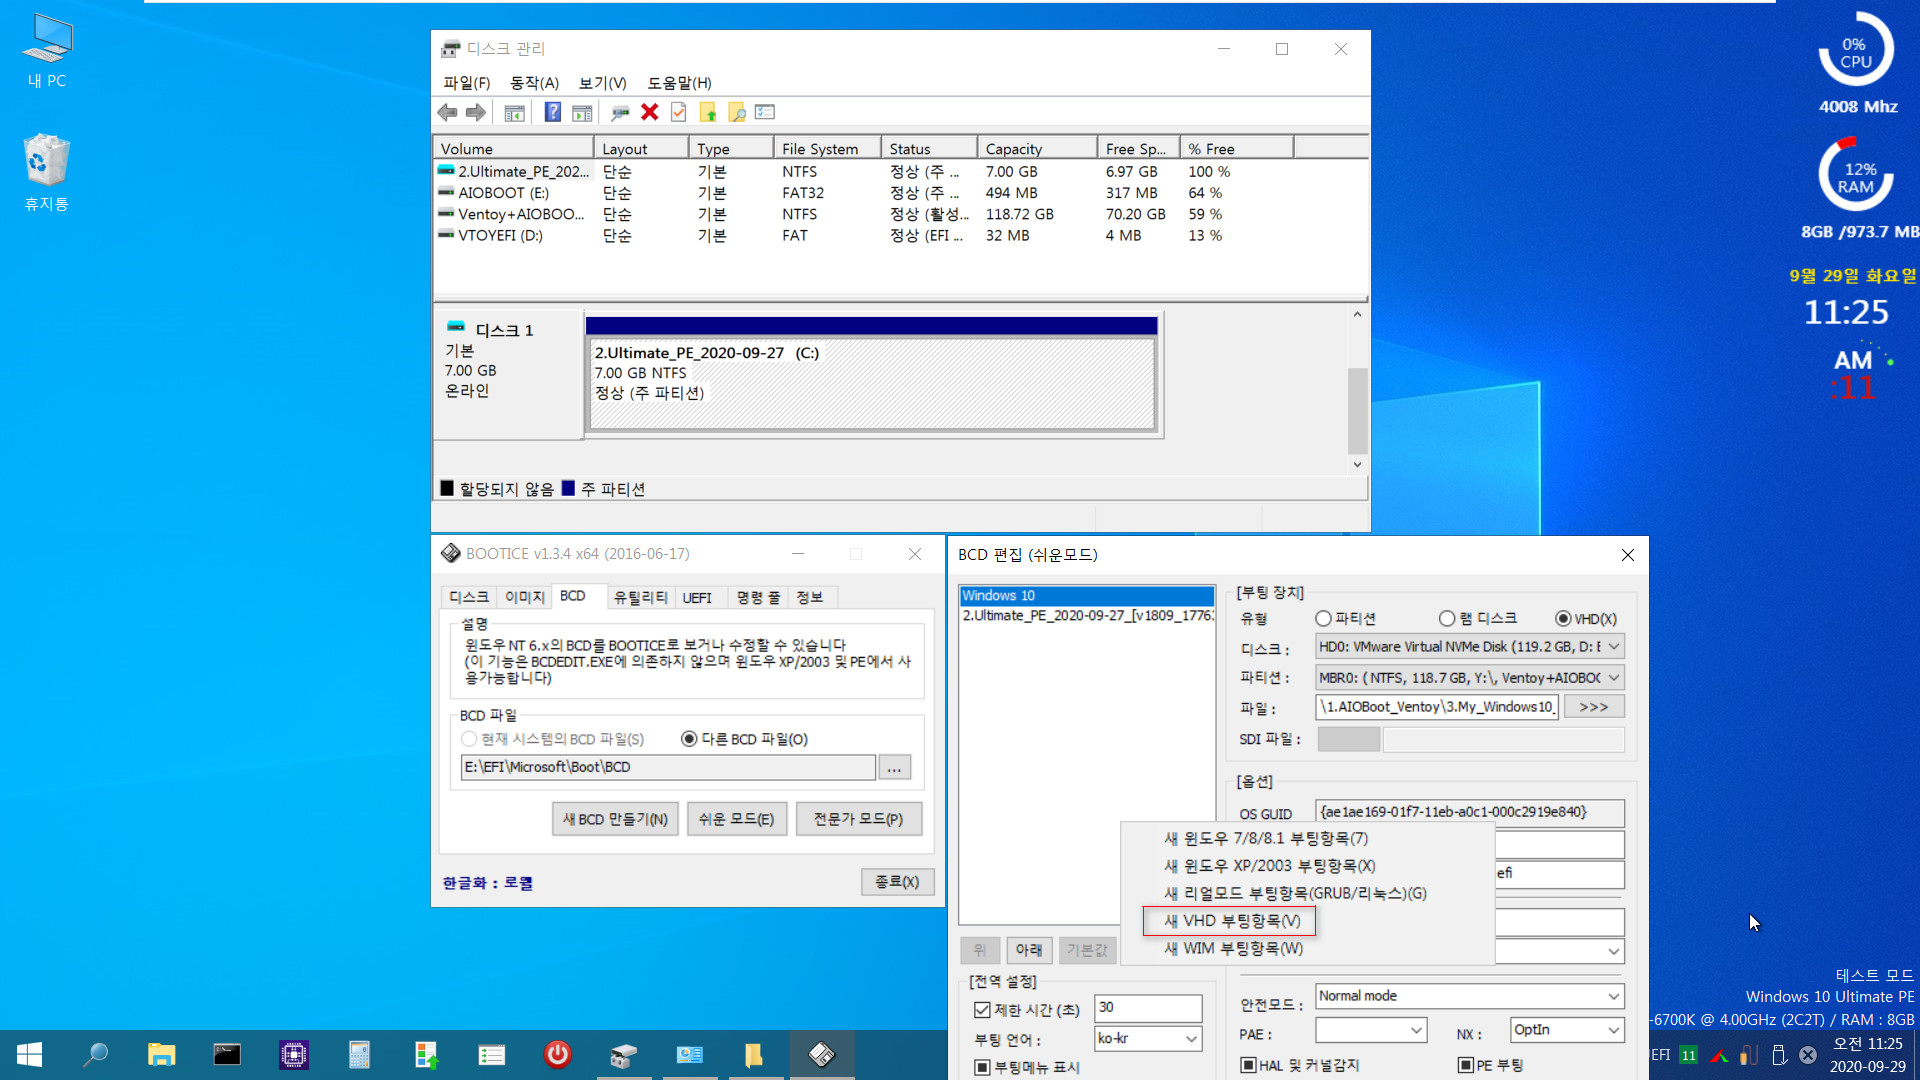Click the ... browse button for BCD path
Image resolution: width=1920 pixels, height=1080 pixels.
[894, 767]
